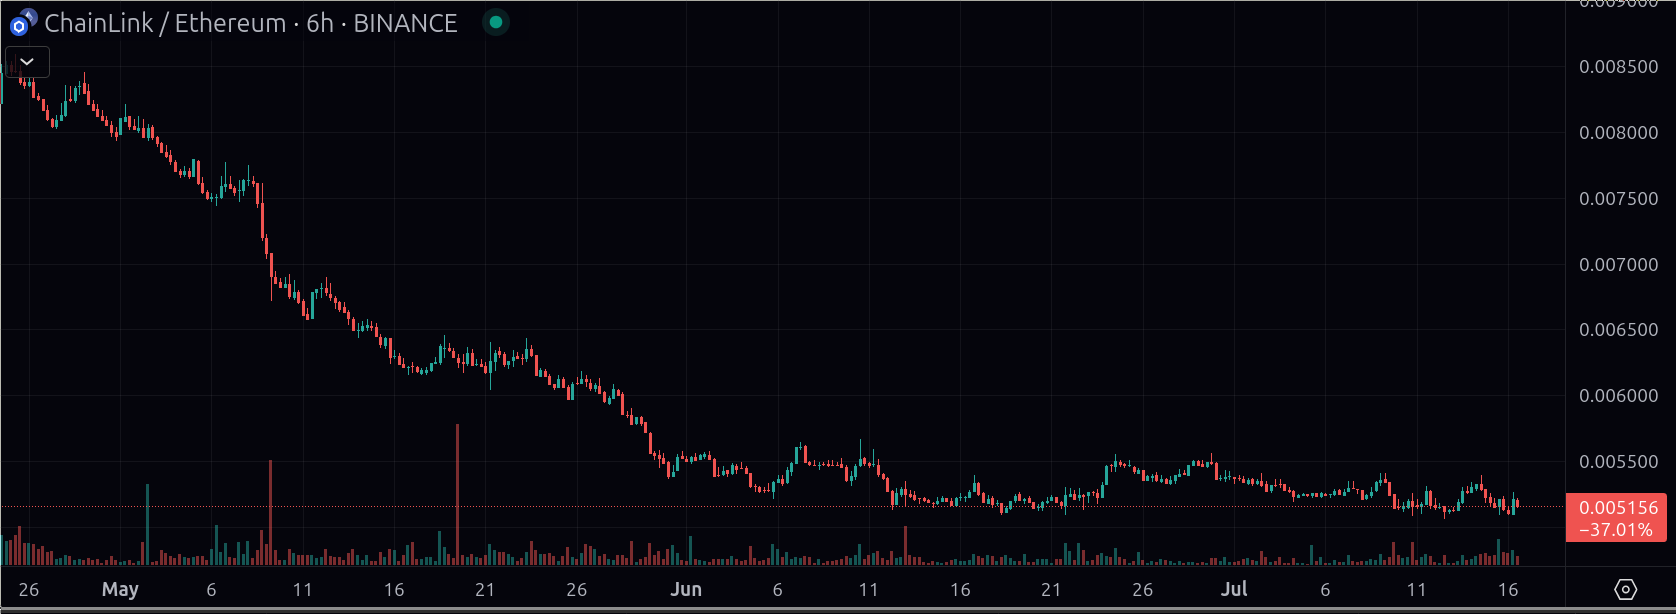
Task: Expand the collapsed legend chevron
Action: pyautogui.click(x=27, y=61)
